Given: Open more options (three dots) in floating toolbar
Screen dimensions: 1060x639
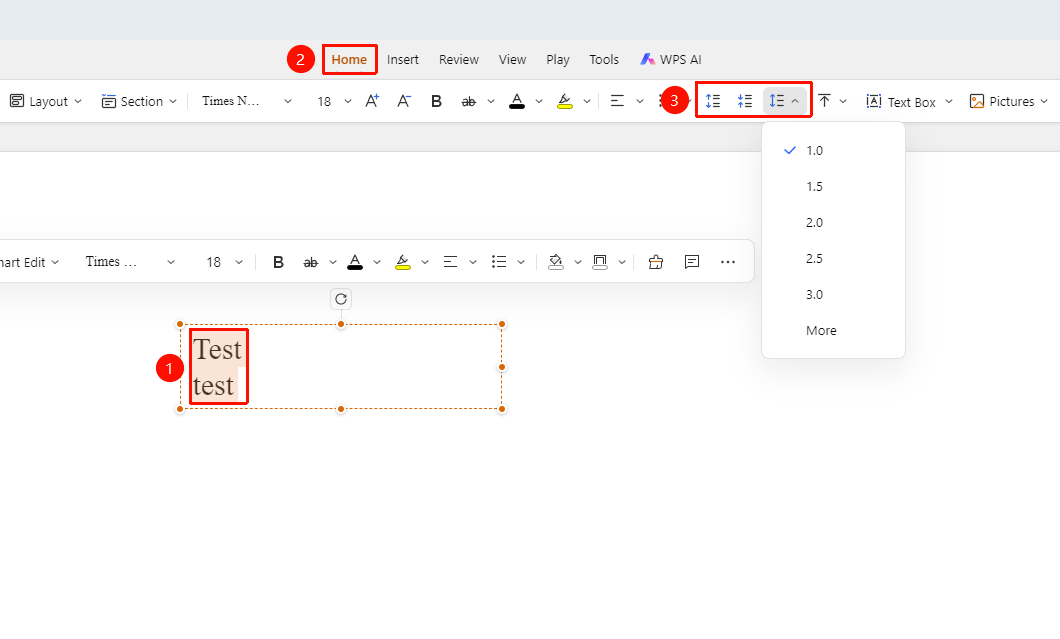Looking at the screenshot, I should 727,262.
